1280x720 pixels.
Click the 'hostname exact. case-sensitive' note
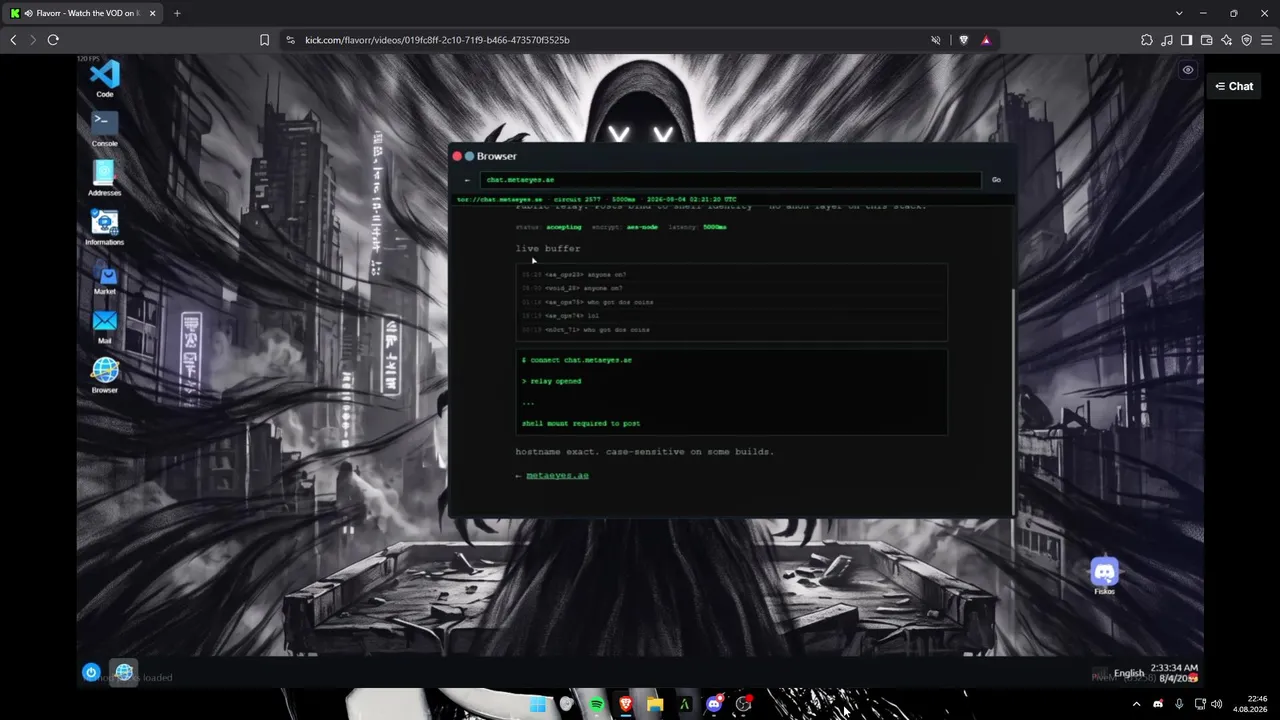pyautogui.click(x=645, y=452)
